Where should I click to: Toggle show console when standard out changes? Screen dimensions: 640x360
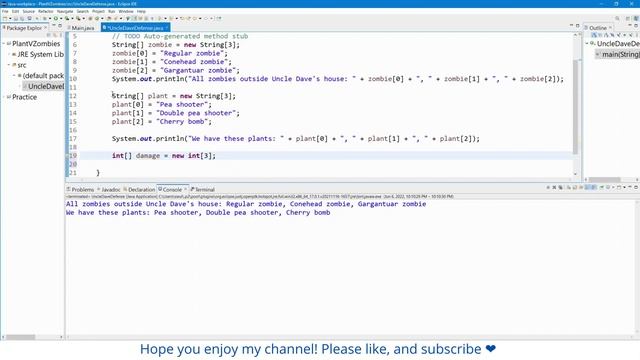tap(587, 187)
